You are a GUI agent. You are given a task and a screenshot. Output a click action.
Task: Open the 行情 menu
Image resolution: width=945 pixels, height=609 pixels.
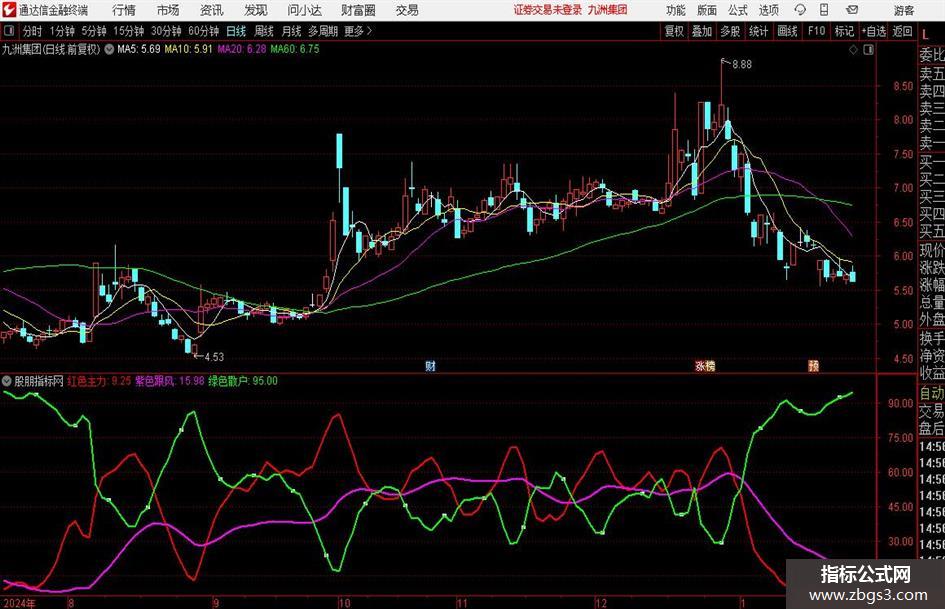tap(124, 10)
